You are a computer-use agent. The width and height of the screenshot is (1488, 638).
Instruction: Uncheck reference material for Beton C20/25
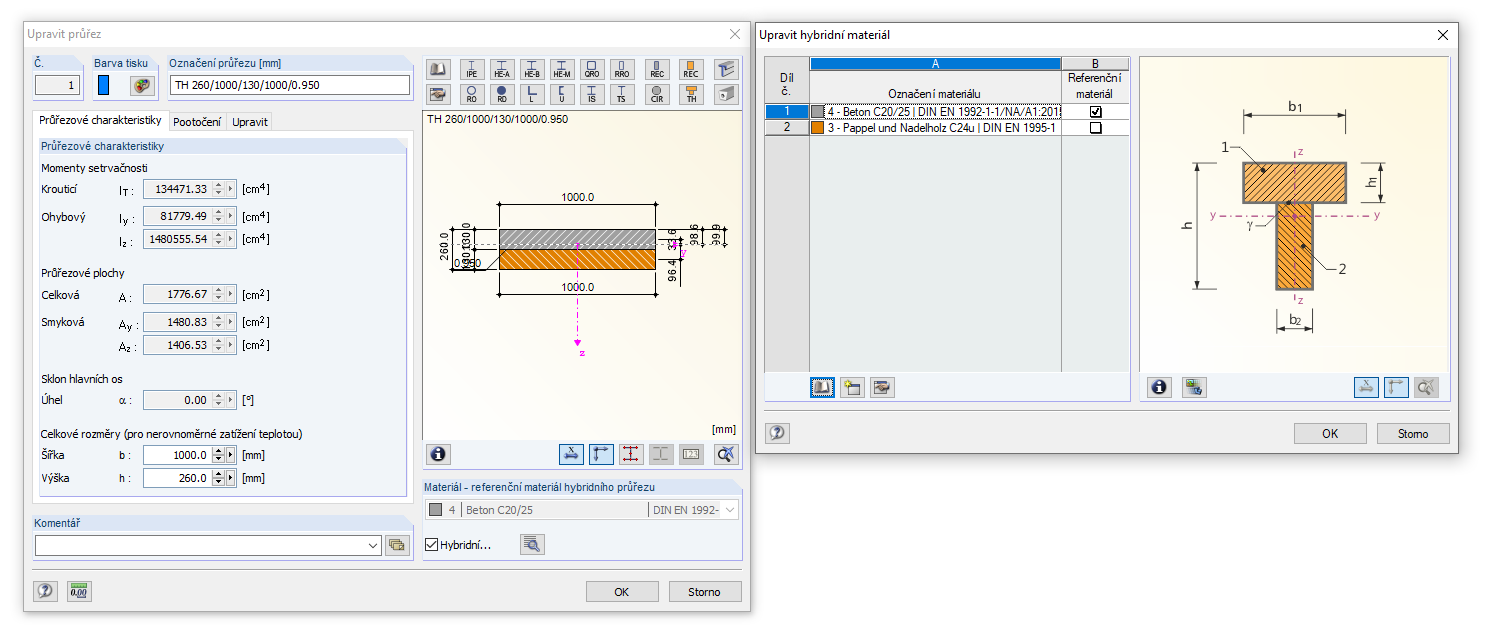click(1095, 112)
